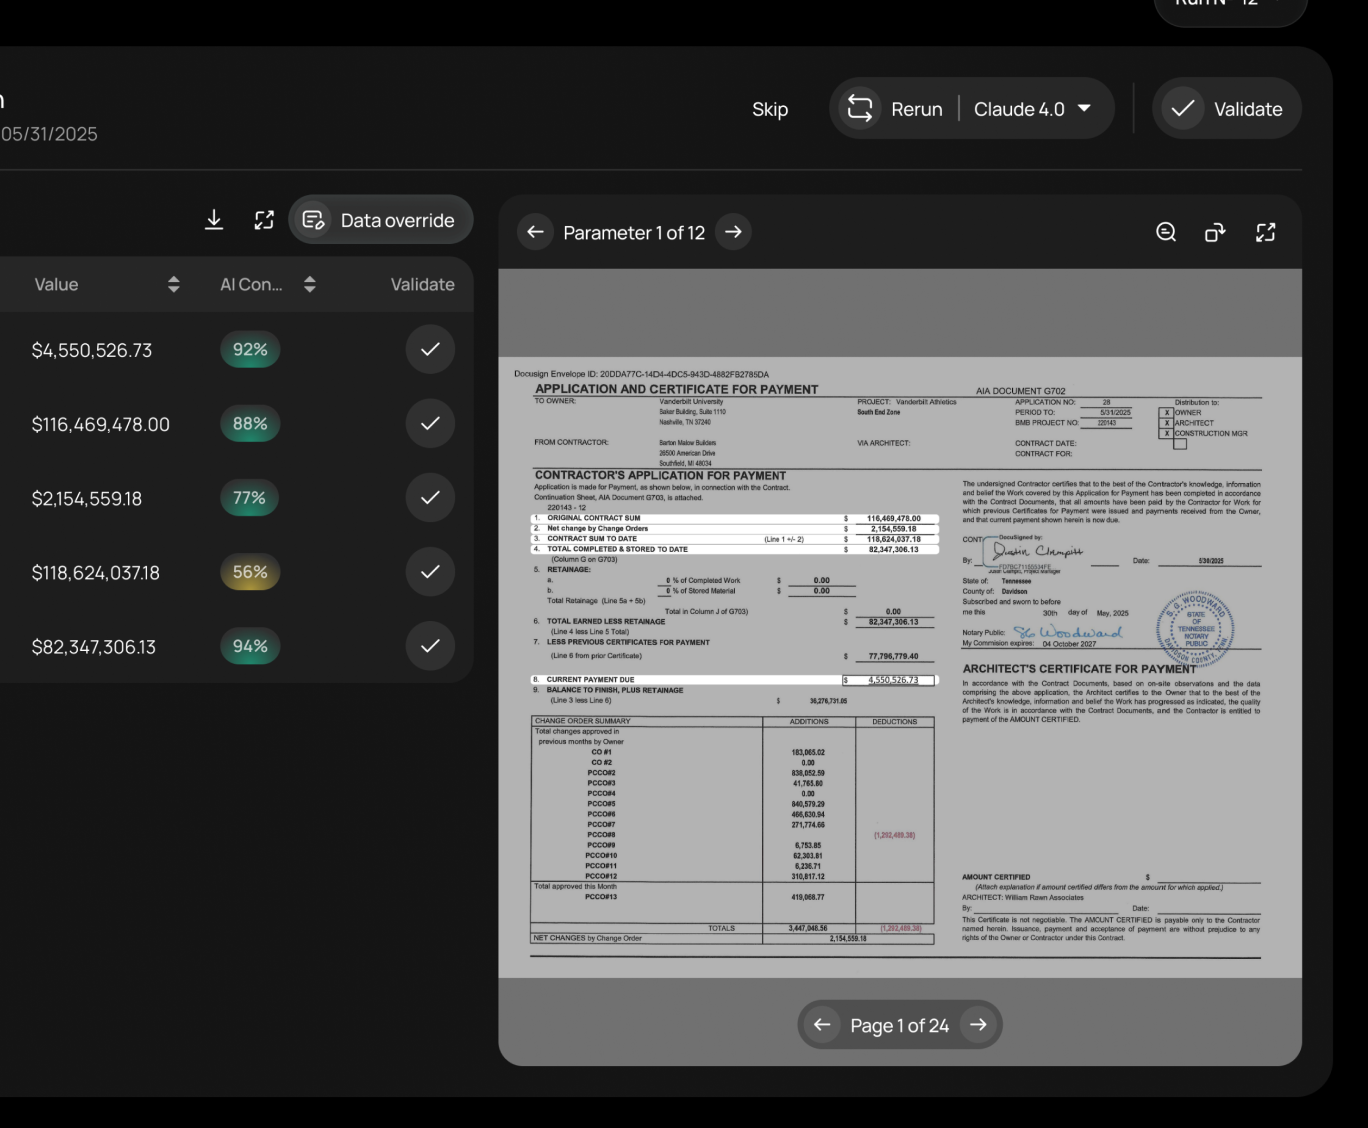1368x1128 pixels.
Task: Click the 92% confidence badge
Action: (250, 350)
